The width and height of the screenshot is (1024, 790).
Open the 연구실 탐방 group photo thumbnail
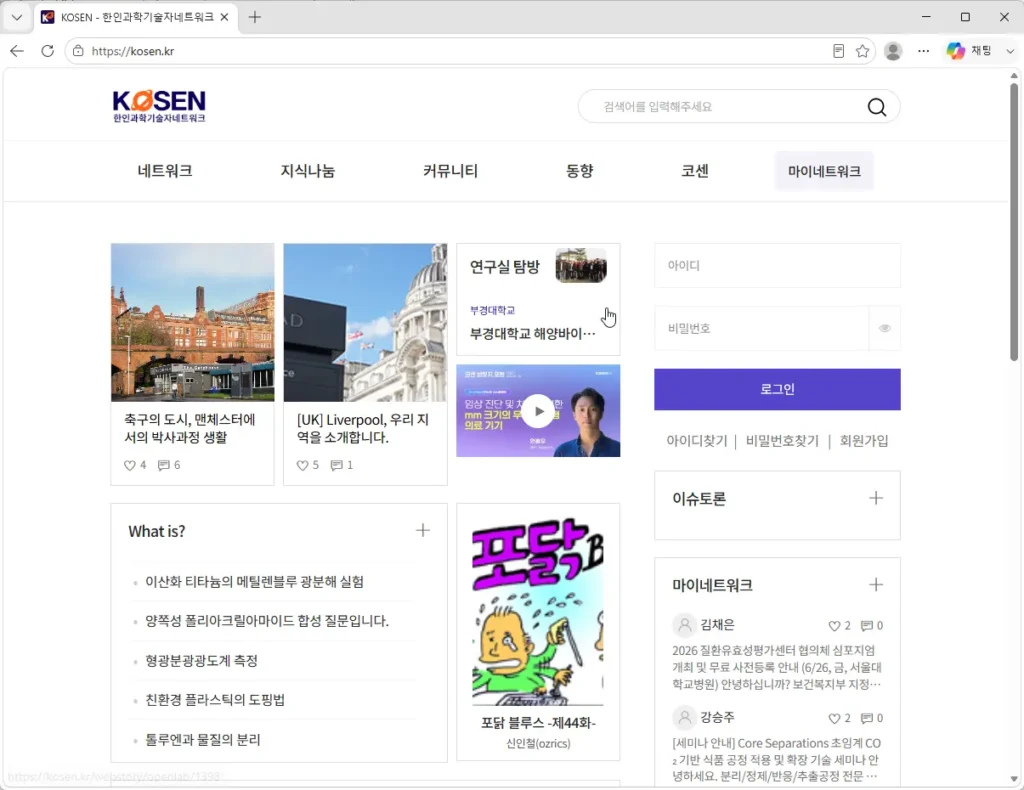pyautogui.click(x=581, y=265)
